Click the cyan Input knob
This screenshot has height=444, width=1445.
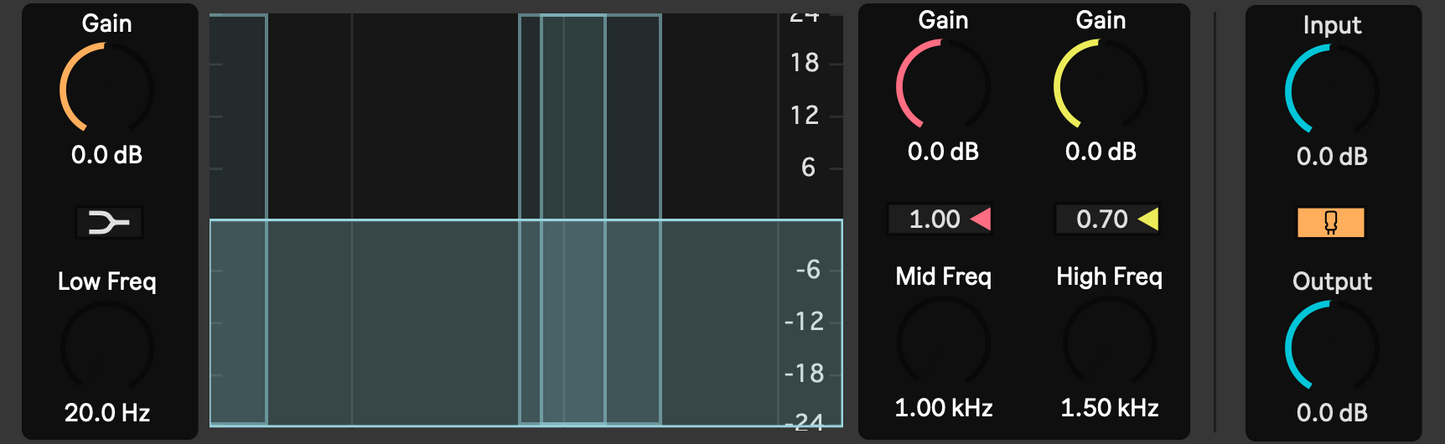tap(1331, 91)
